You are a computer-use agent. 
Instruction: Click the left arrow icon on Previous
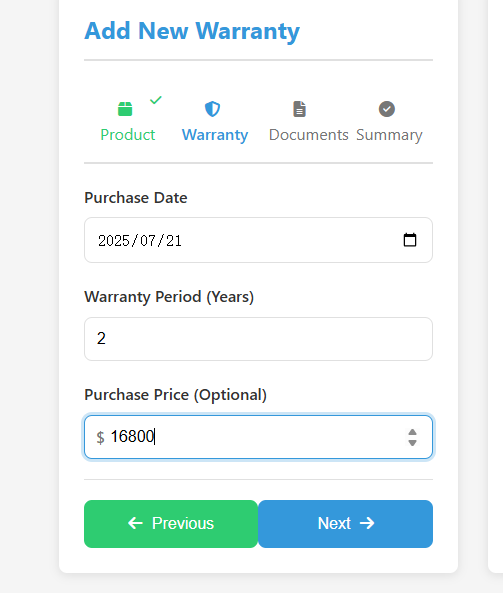135,523
